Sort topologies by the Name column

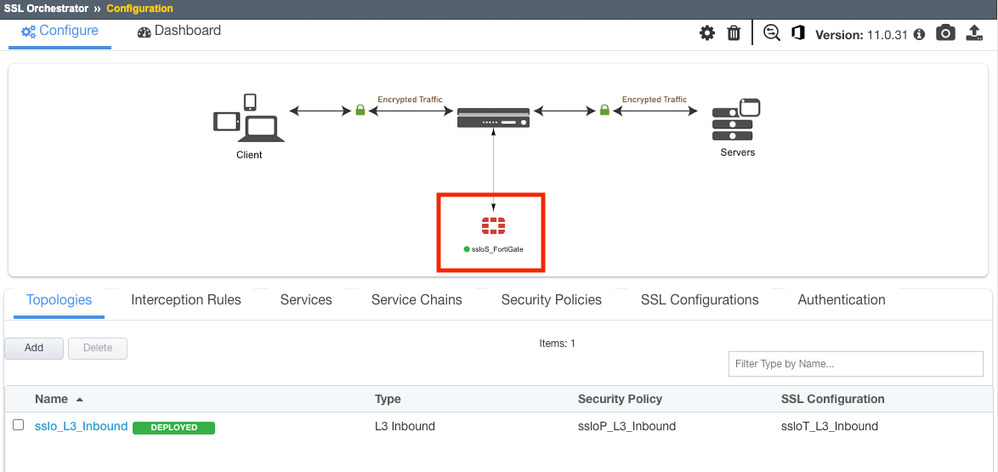coord(51,399)
